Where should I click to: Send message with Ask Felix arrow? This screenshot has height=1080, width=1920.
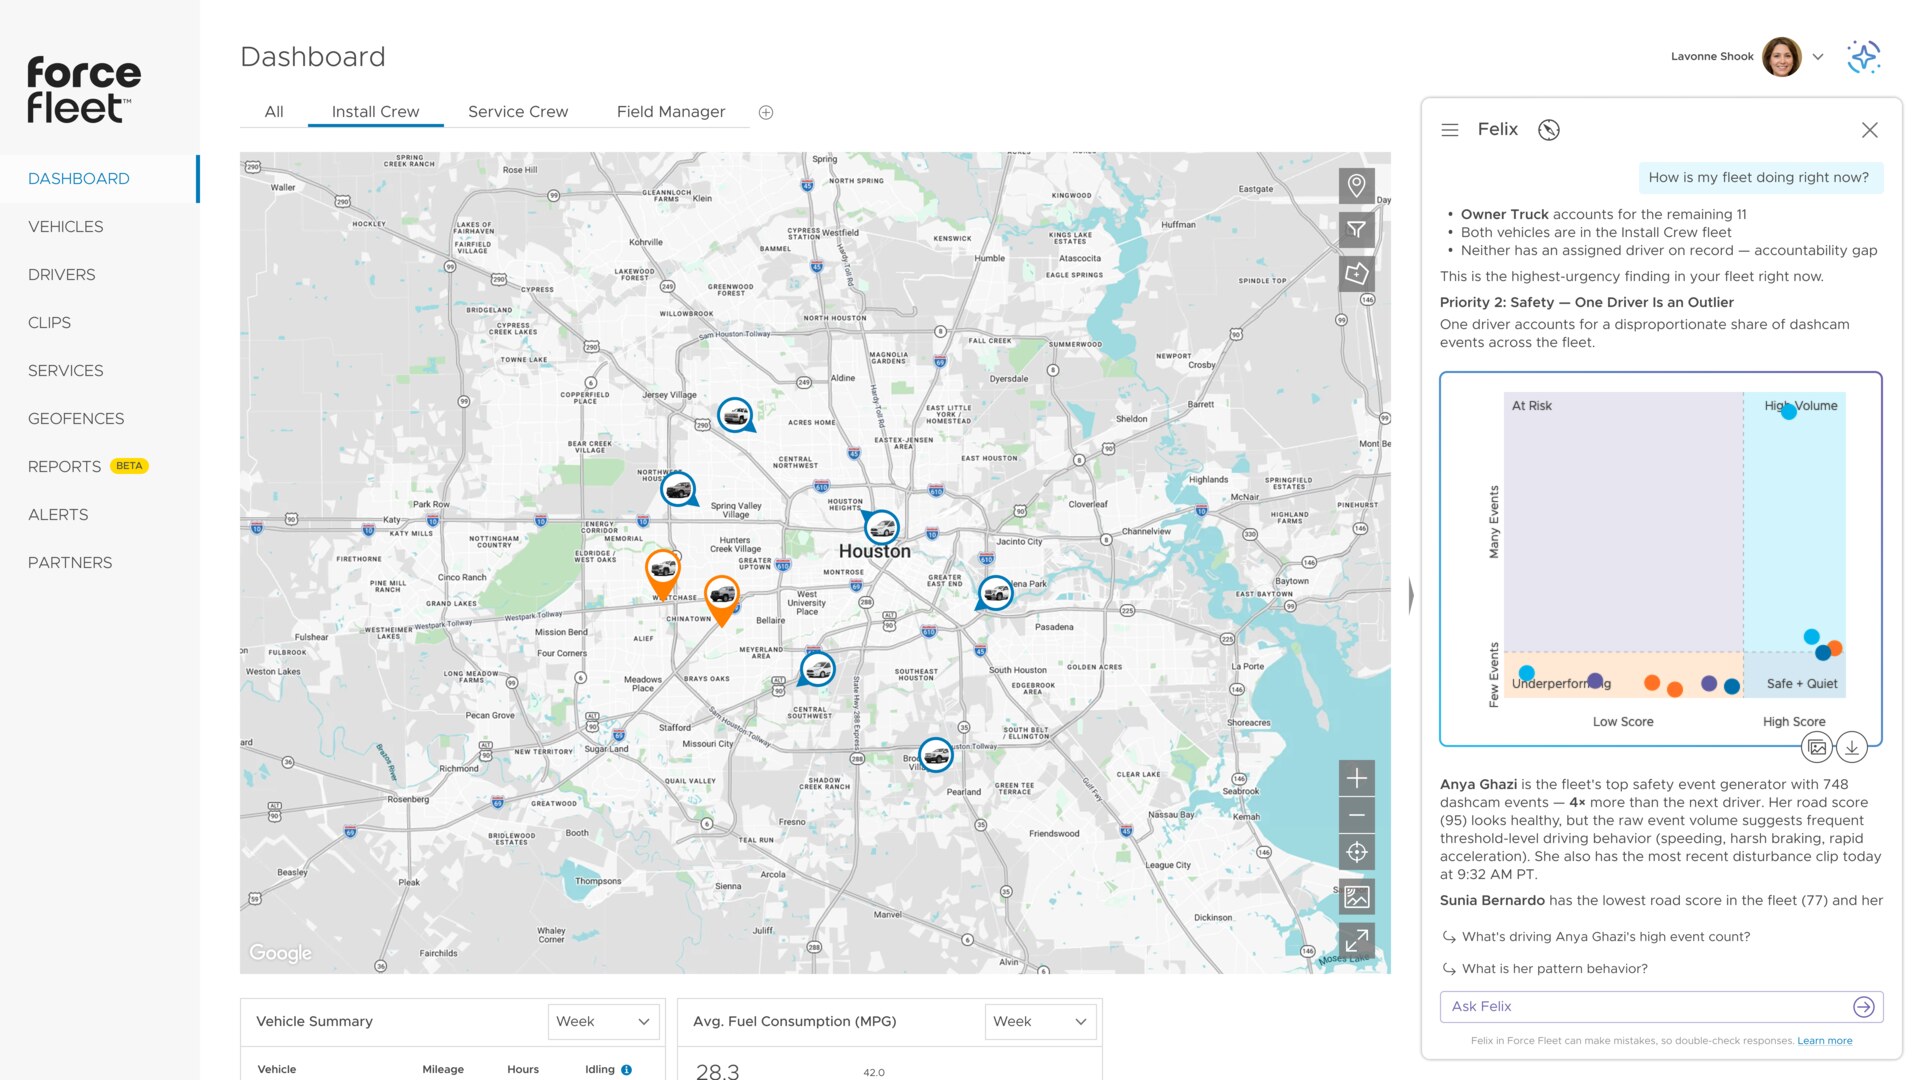1864,1007
